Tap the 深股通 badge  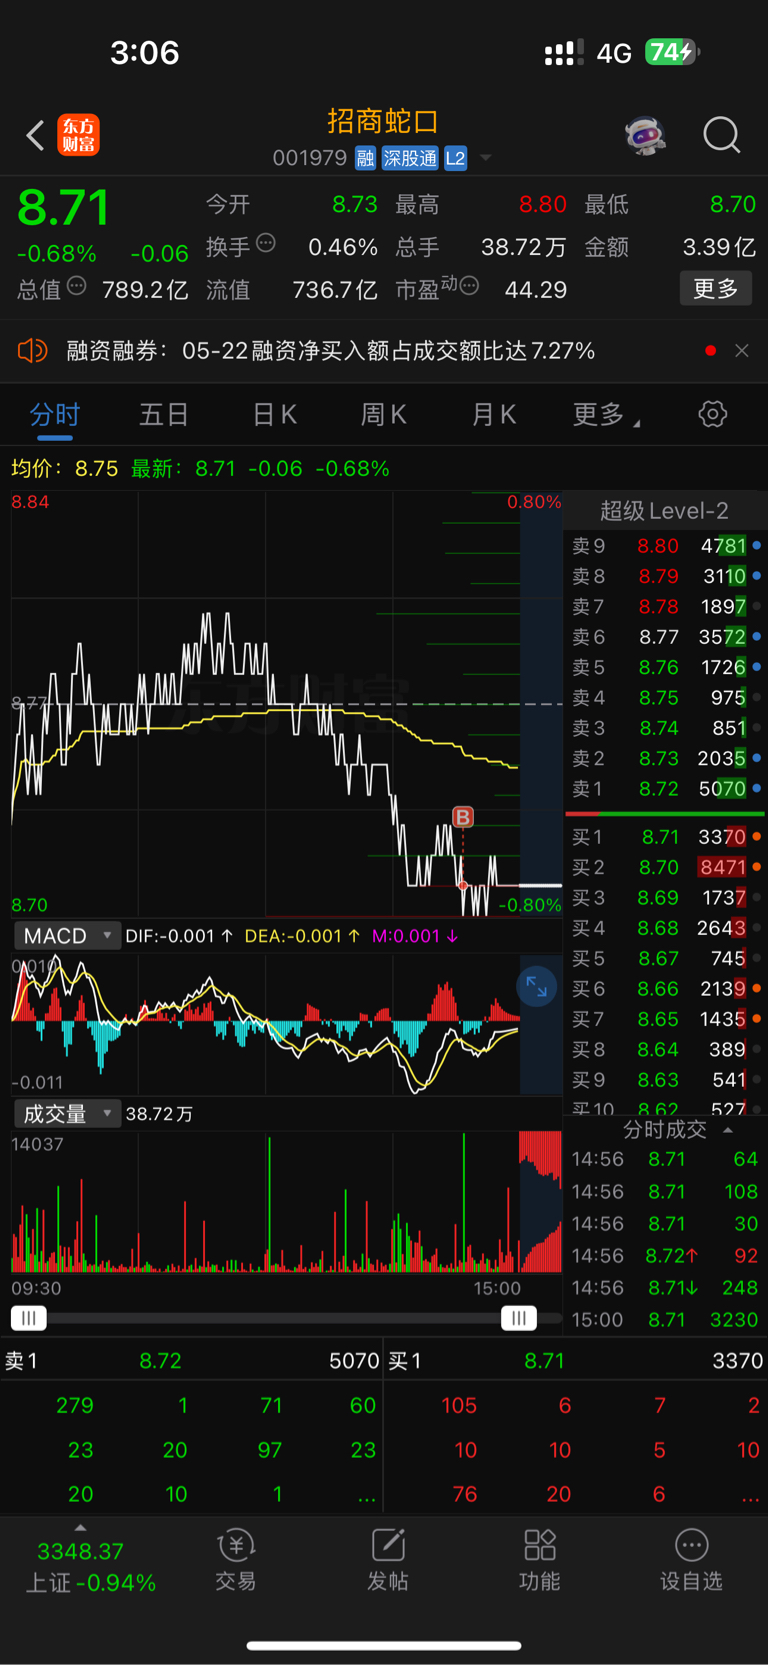[410, 158]
